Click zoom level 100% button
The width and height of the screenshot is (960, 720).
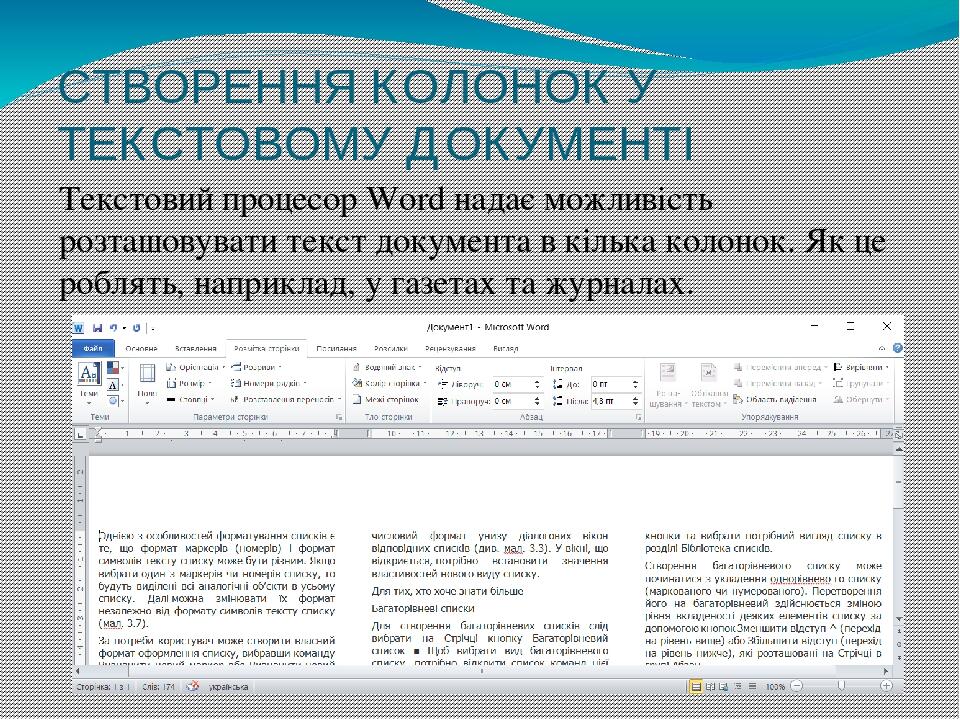775,687
